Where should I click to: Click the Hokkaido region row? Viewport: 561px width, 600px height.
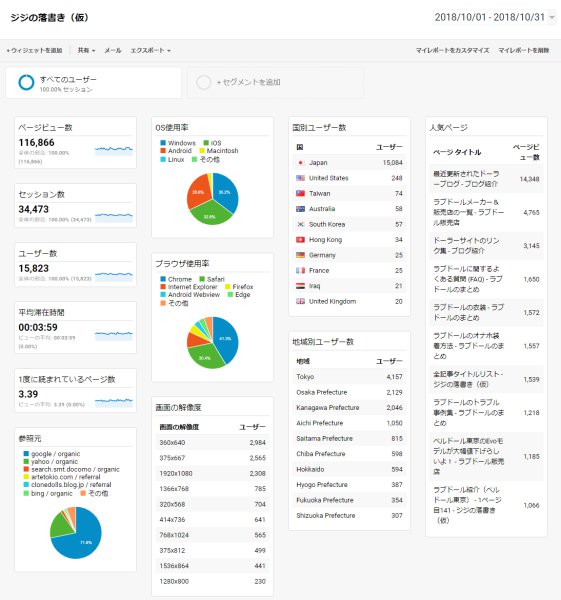coord(349,469)
